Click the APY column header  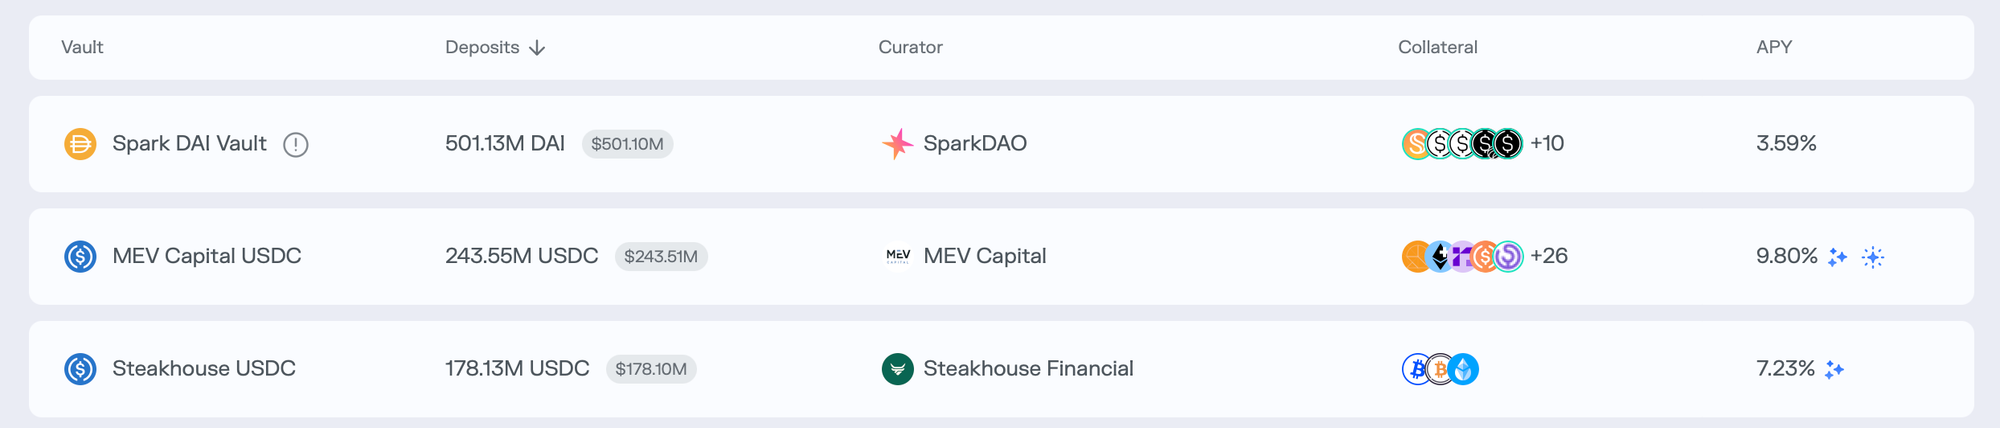(x=1774, y=47)
